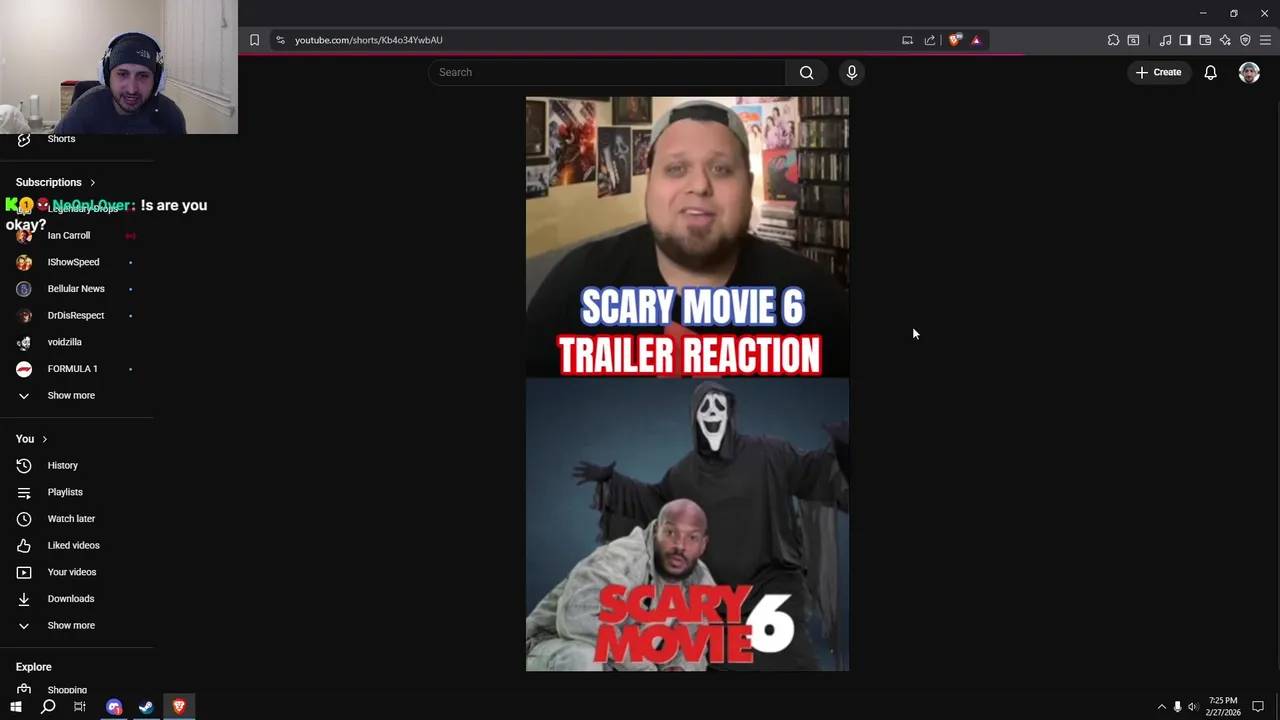The height and width of the screenshot is (720, 1280).
Task: Open the Brave VPN shield icon
Action: pyautogui.click(x=1245, y=40)
